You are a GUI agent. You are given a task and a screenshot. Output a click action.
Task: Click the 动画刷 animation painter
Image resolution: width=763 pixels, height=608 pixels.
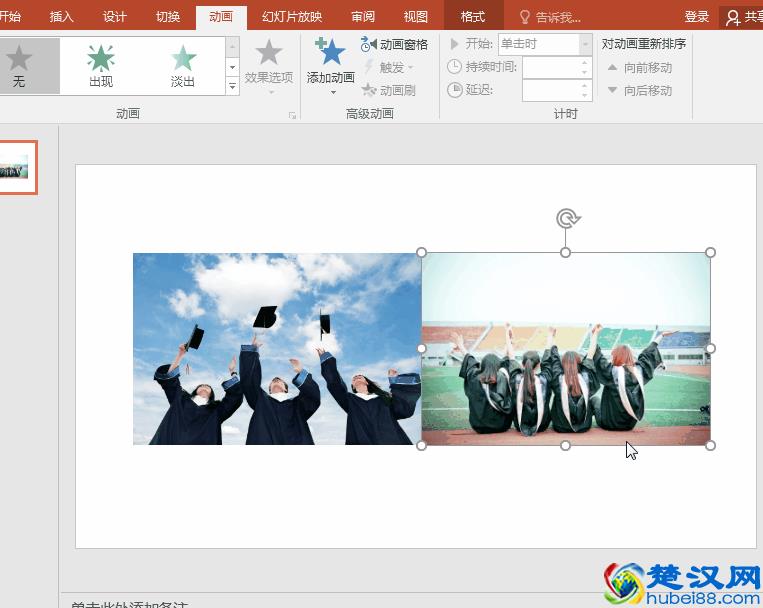388,90
